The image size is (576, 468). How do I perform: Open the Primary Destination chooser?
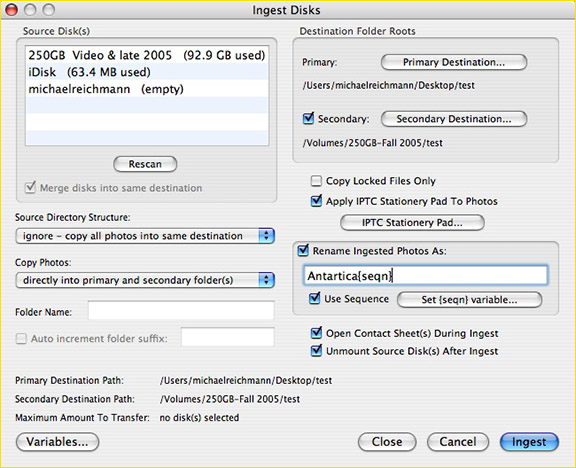pos(454,62)
